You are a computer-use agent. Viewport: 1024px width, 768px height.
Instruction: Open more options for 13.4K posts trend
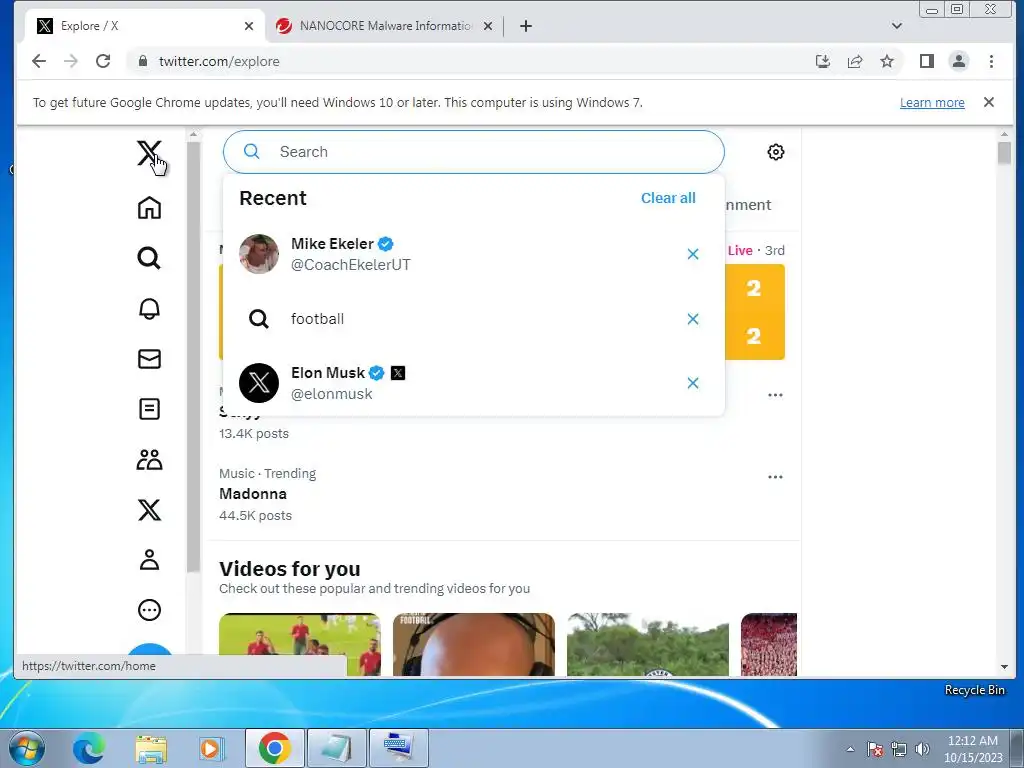(x=775, y=395)
